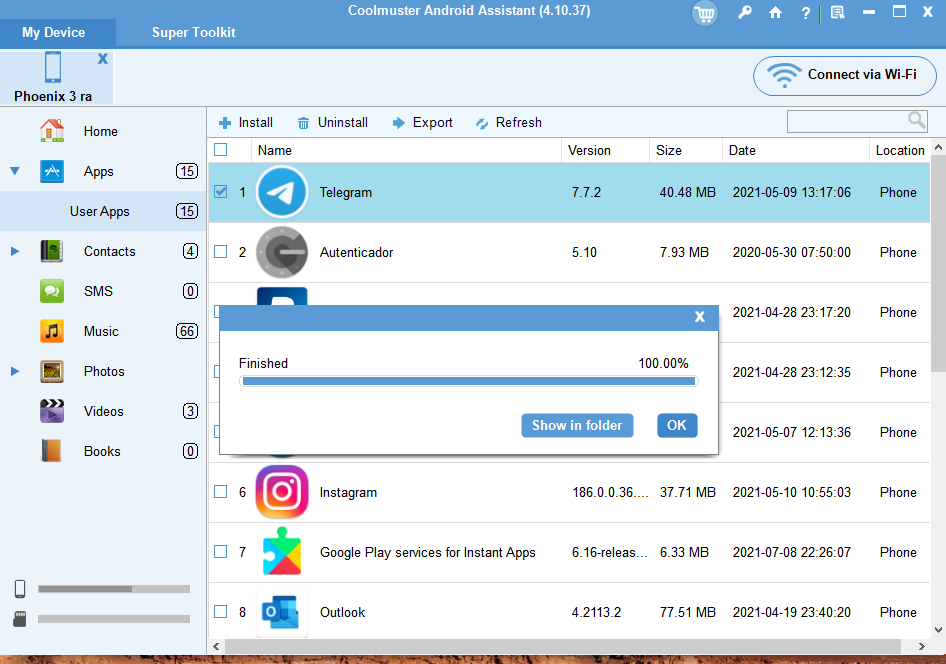Collapse the Apps tree arrow
Viewport: 946px width, 664px height.
(15, 171)
